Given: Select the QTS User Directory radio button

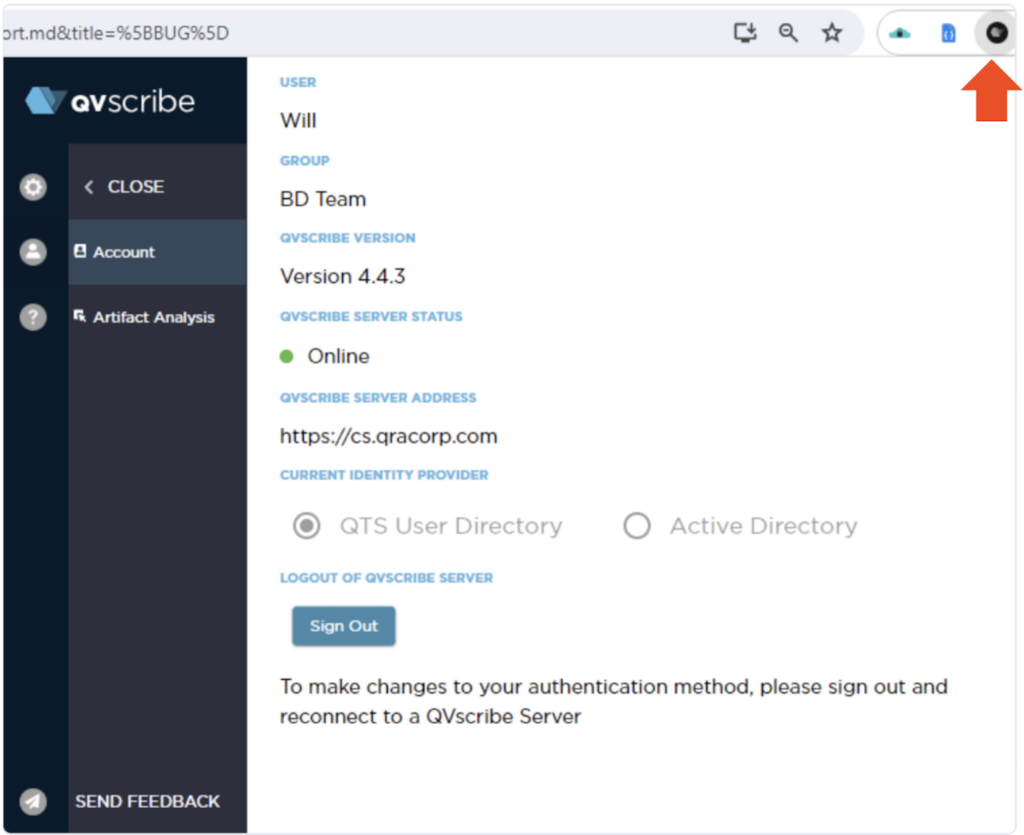Looking at the screenshot, I should click(306, 525).
